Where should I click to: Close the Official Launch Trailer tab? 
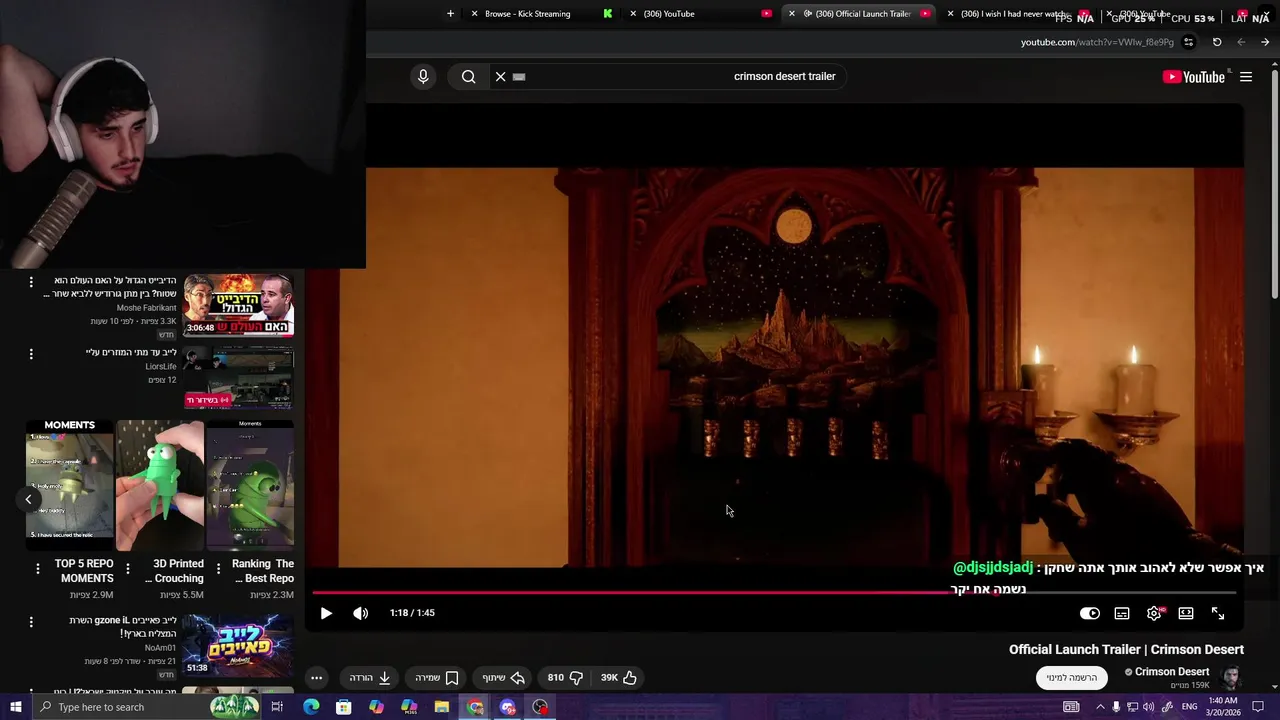tap(792, 14)
